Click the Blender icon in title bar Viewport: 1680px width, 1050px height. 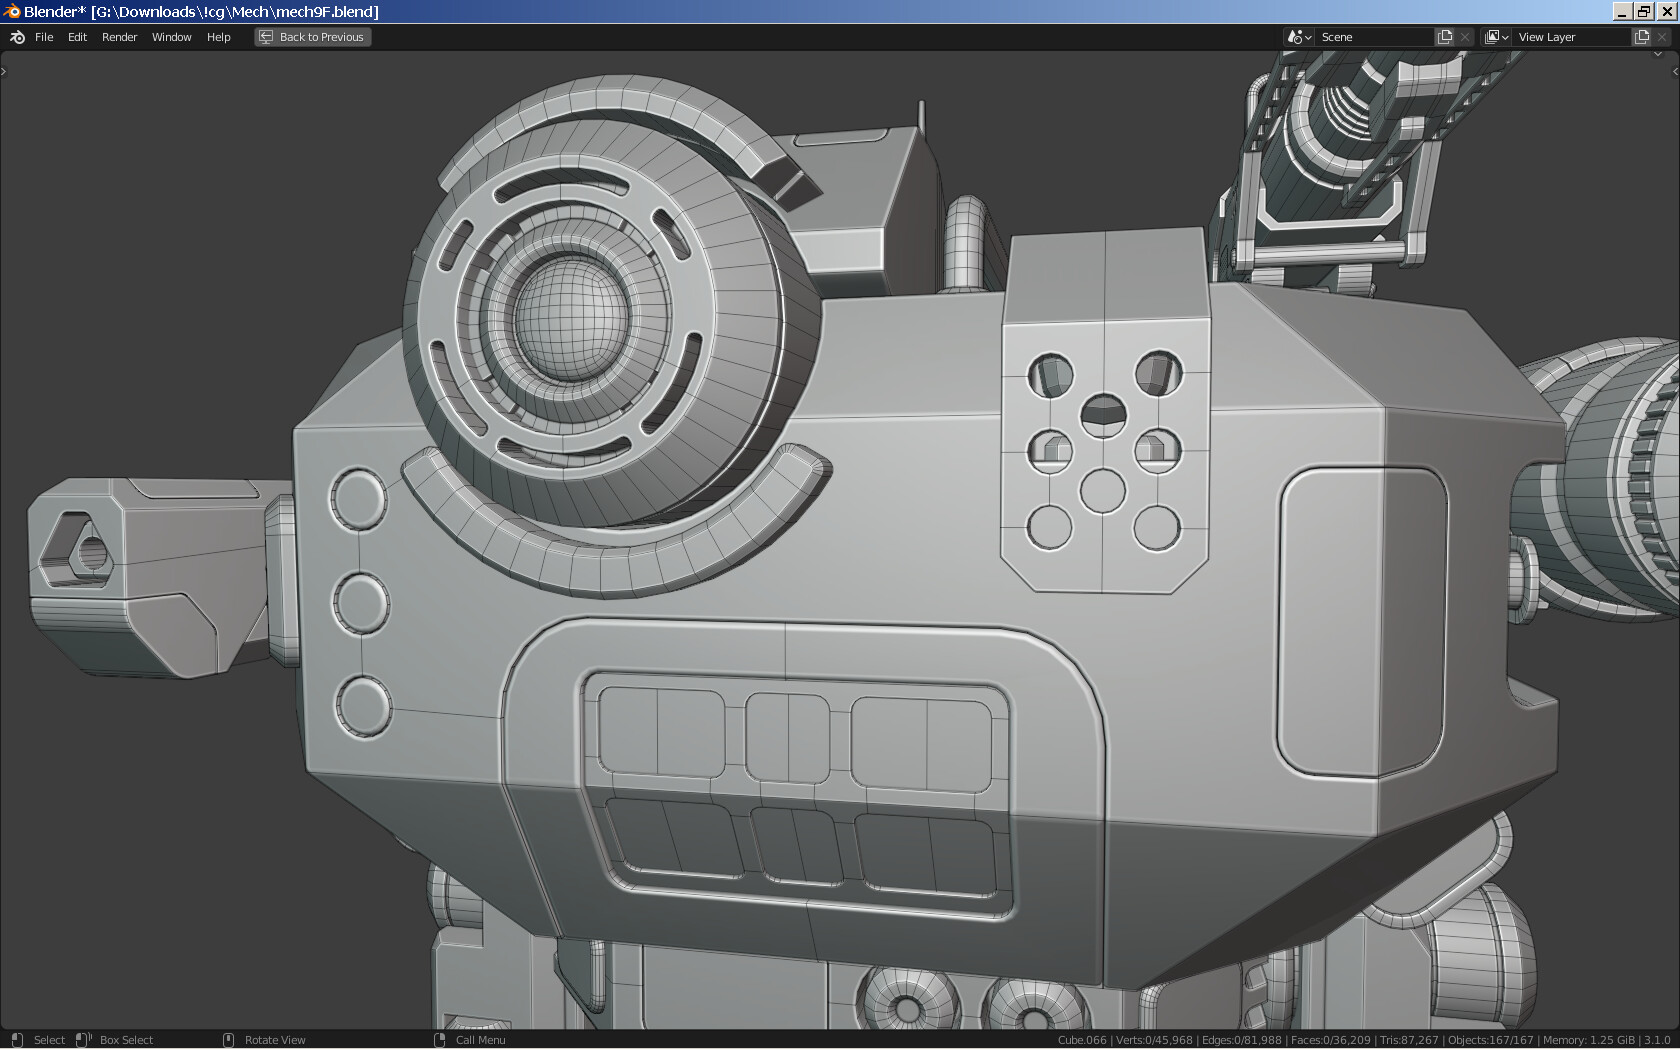tap(11, 11)
